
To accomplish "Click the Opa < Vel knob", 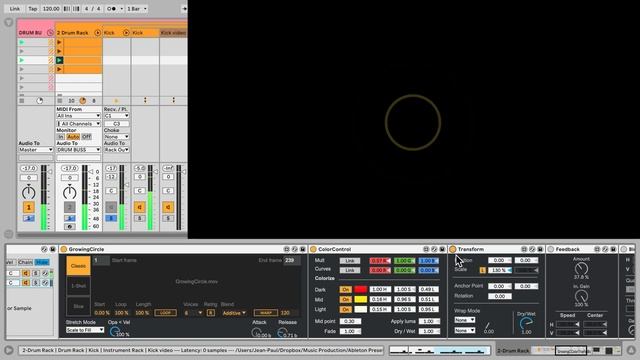I will (115, 331).
